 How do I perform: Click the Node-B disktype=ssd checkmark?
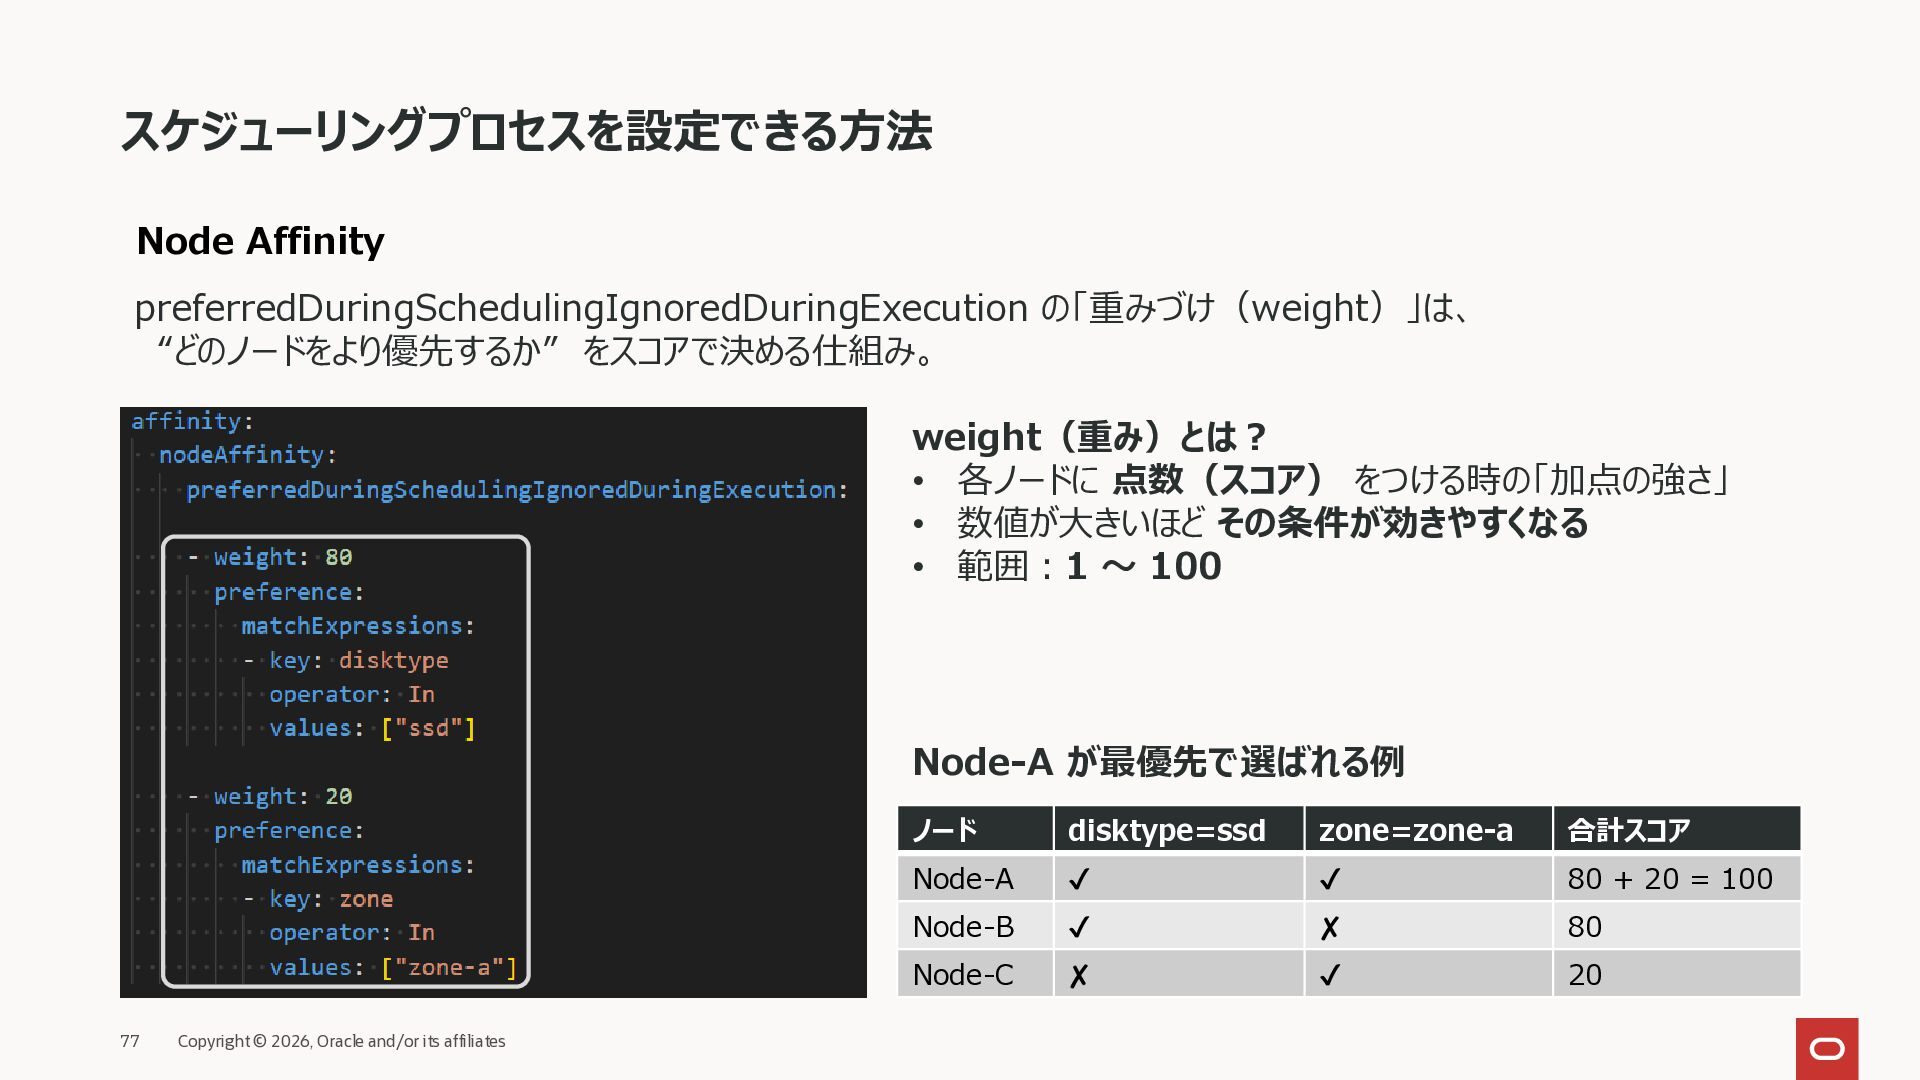tap(1078, 928)
